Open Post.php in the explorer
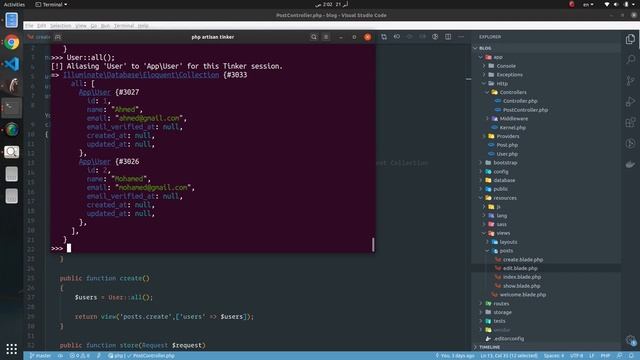 tap(507, 145)
